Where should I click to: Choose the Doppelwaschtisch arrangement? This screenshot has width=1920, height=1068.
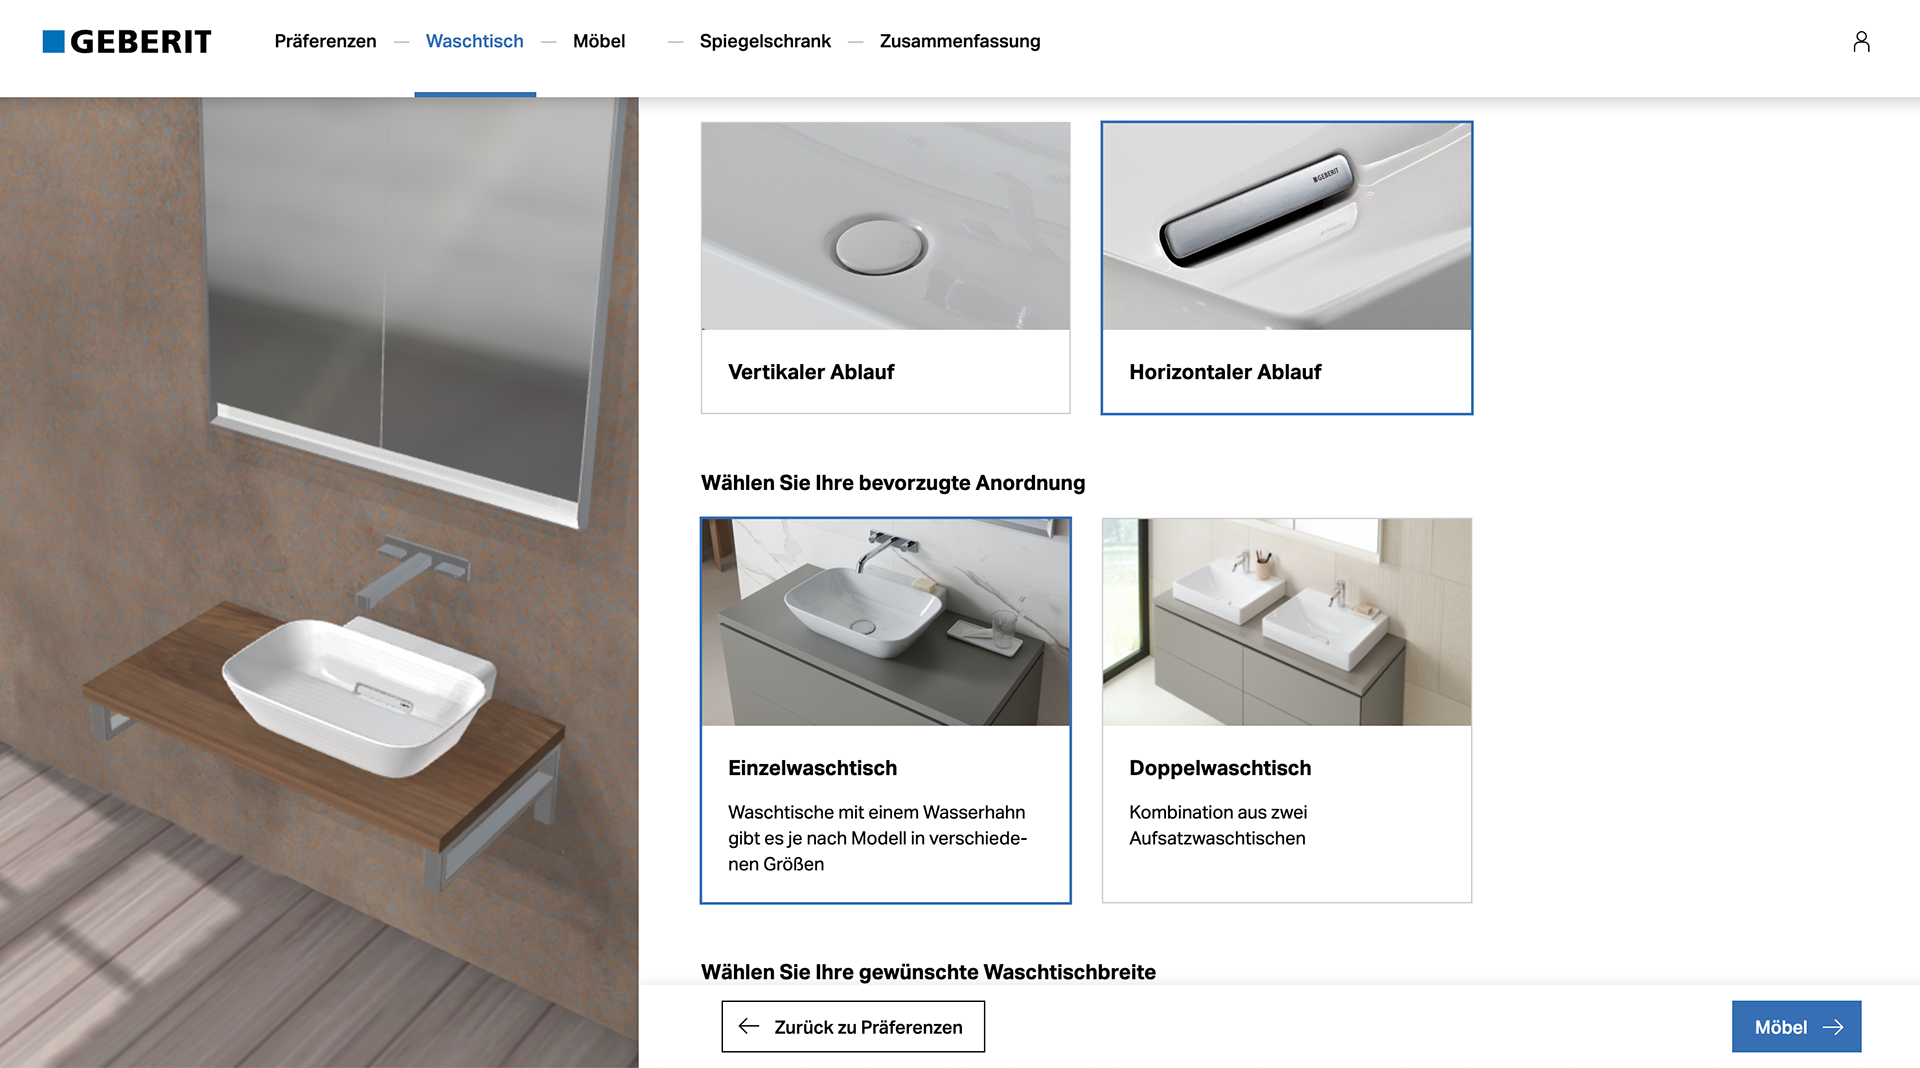tap(1286, 710)
